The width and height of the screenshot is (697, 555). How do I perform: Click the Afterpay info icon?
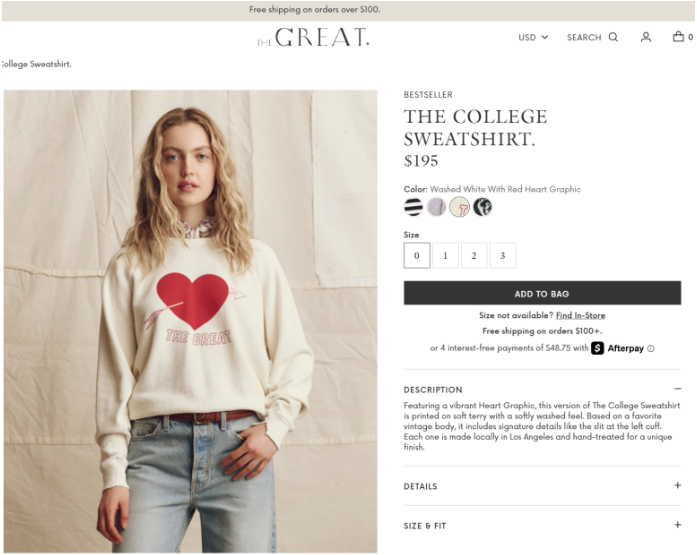pos(651,349)
